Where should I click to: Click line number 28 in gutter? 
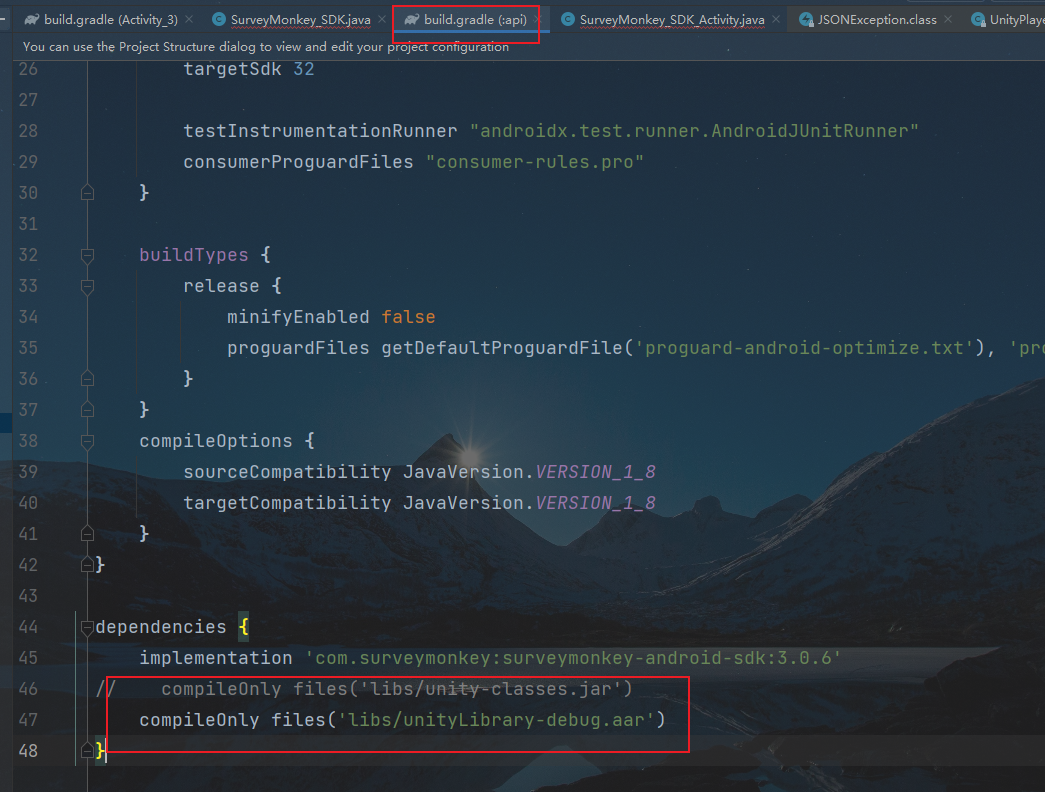coord(28,131)
